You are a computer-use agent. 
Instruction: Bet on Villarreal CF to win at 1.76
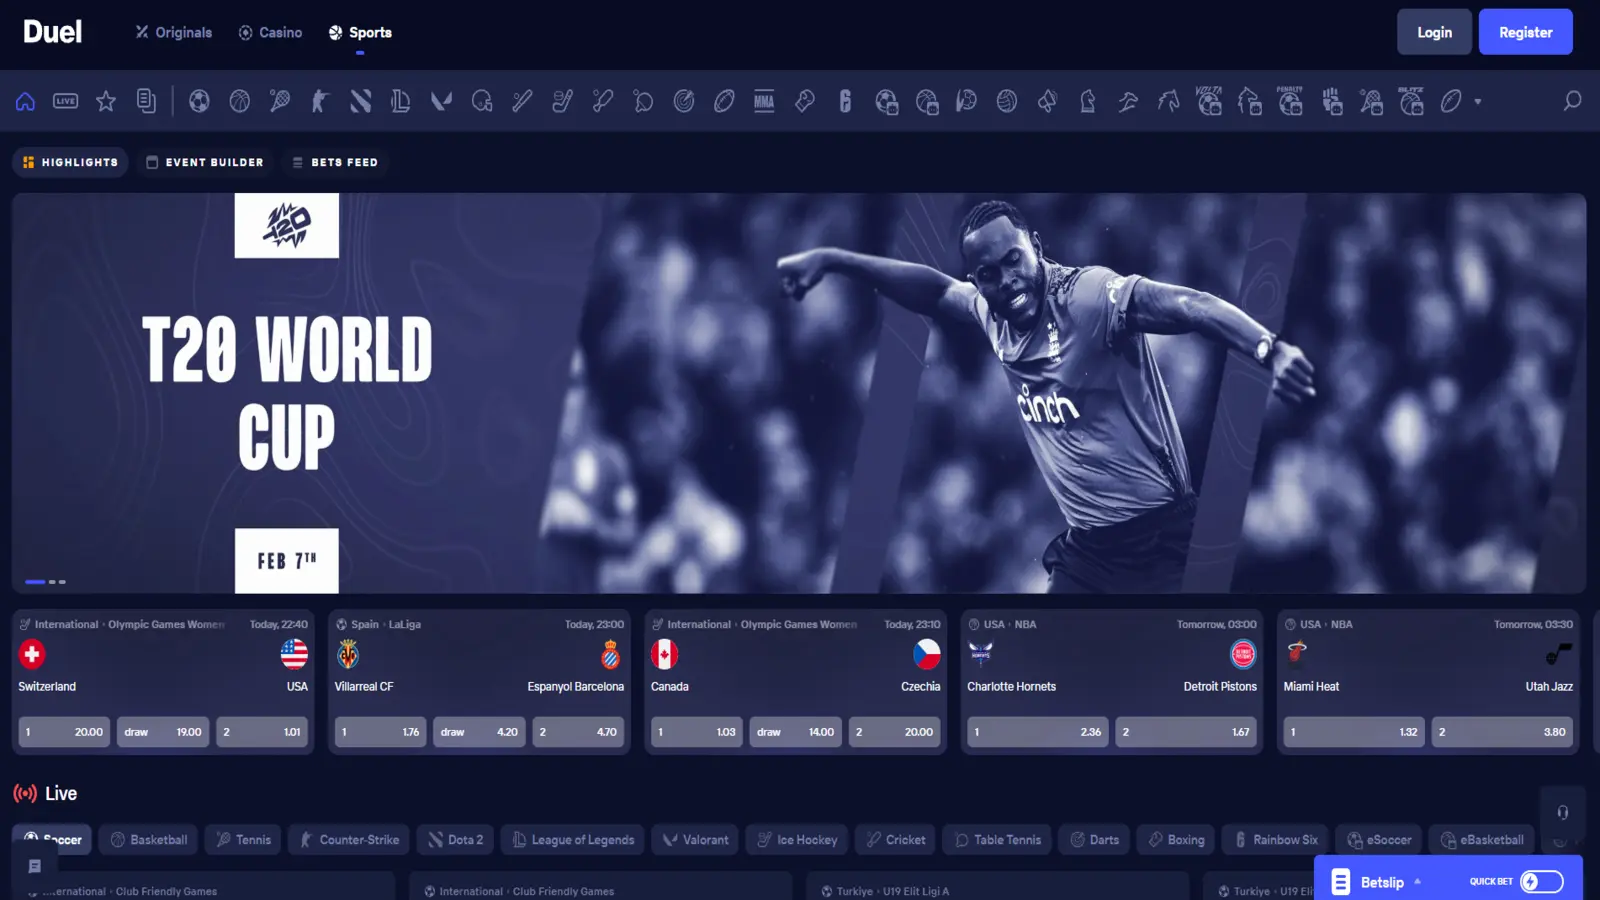(379, 731)
